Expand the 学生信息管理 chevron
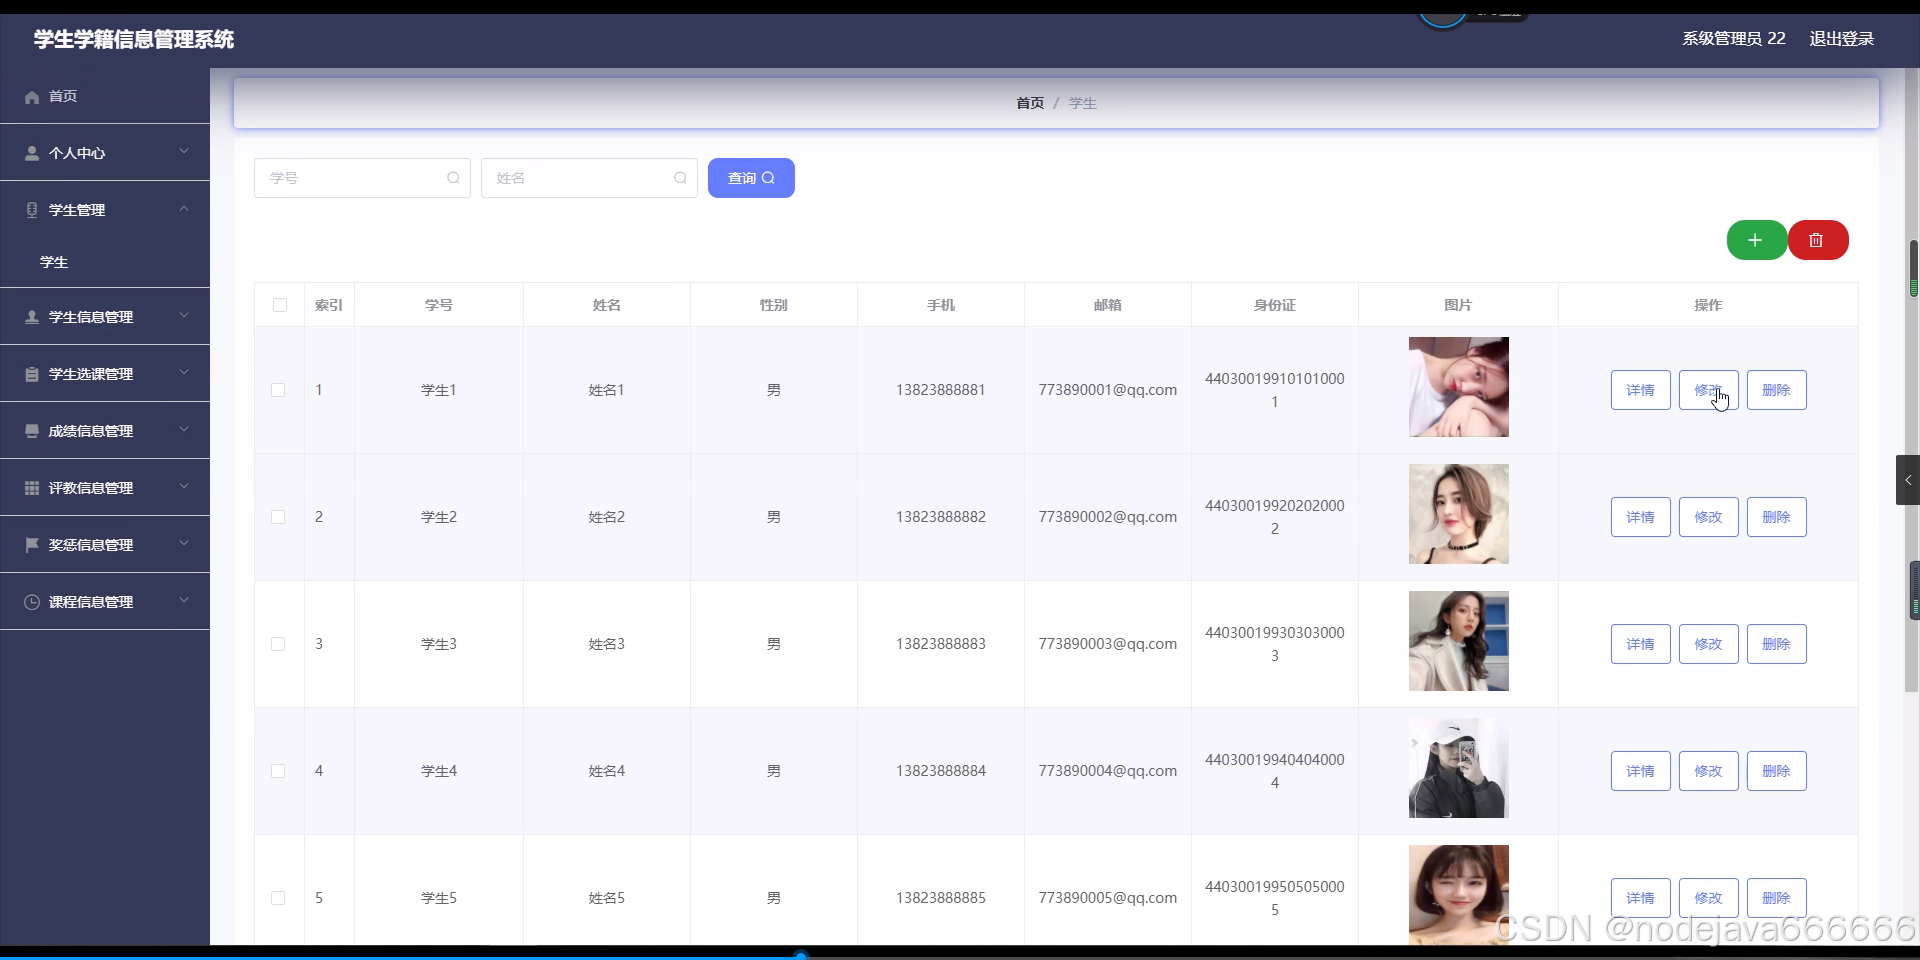 click(x=184, y=315)
